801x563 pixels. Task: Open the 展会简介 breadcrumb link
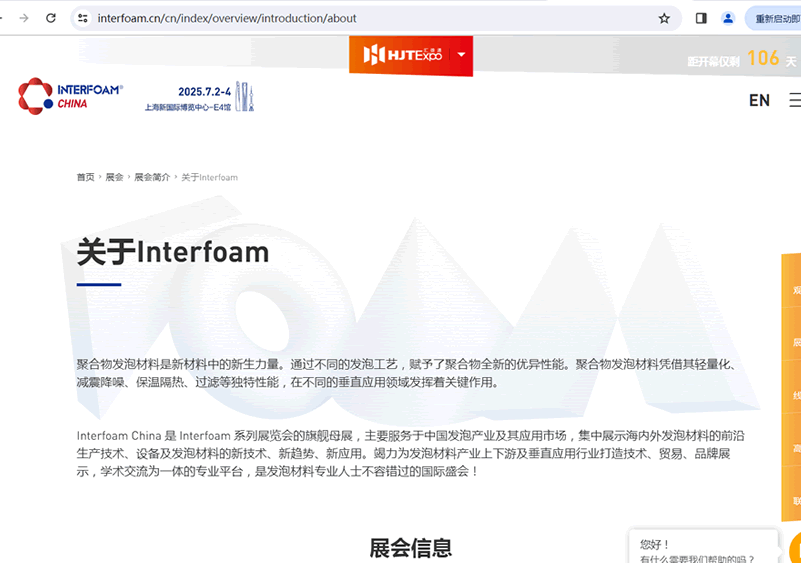coord(152,177)
